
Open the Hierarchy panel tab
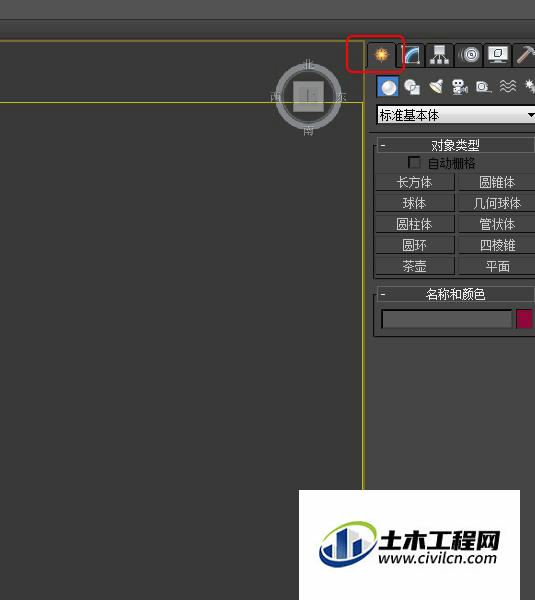(x=439, y=55)
